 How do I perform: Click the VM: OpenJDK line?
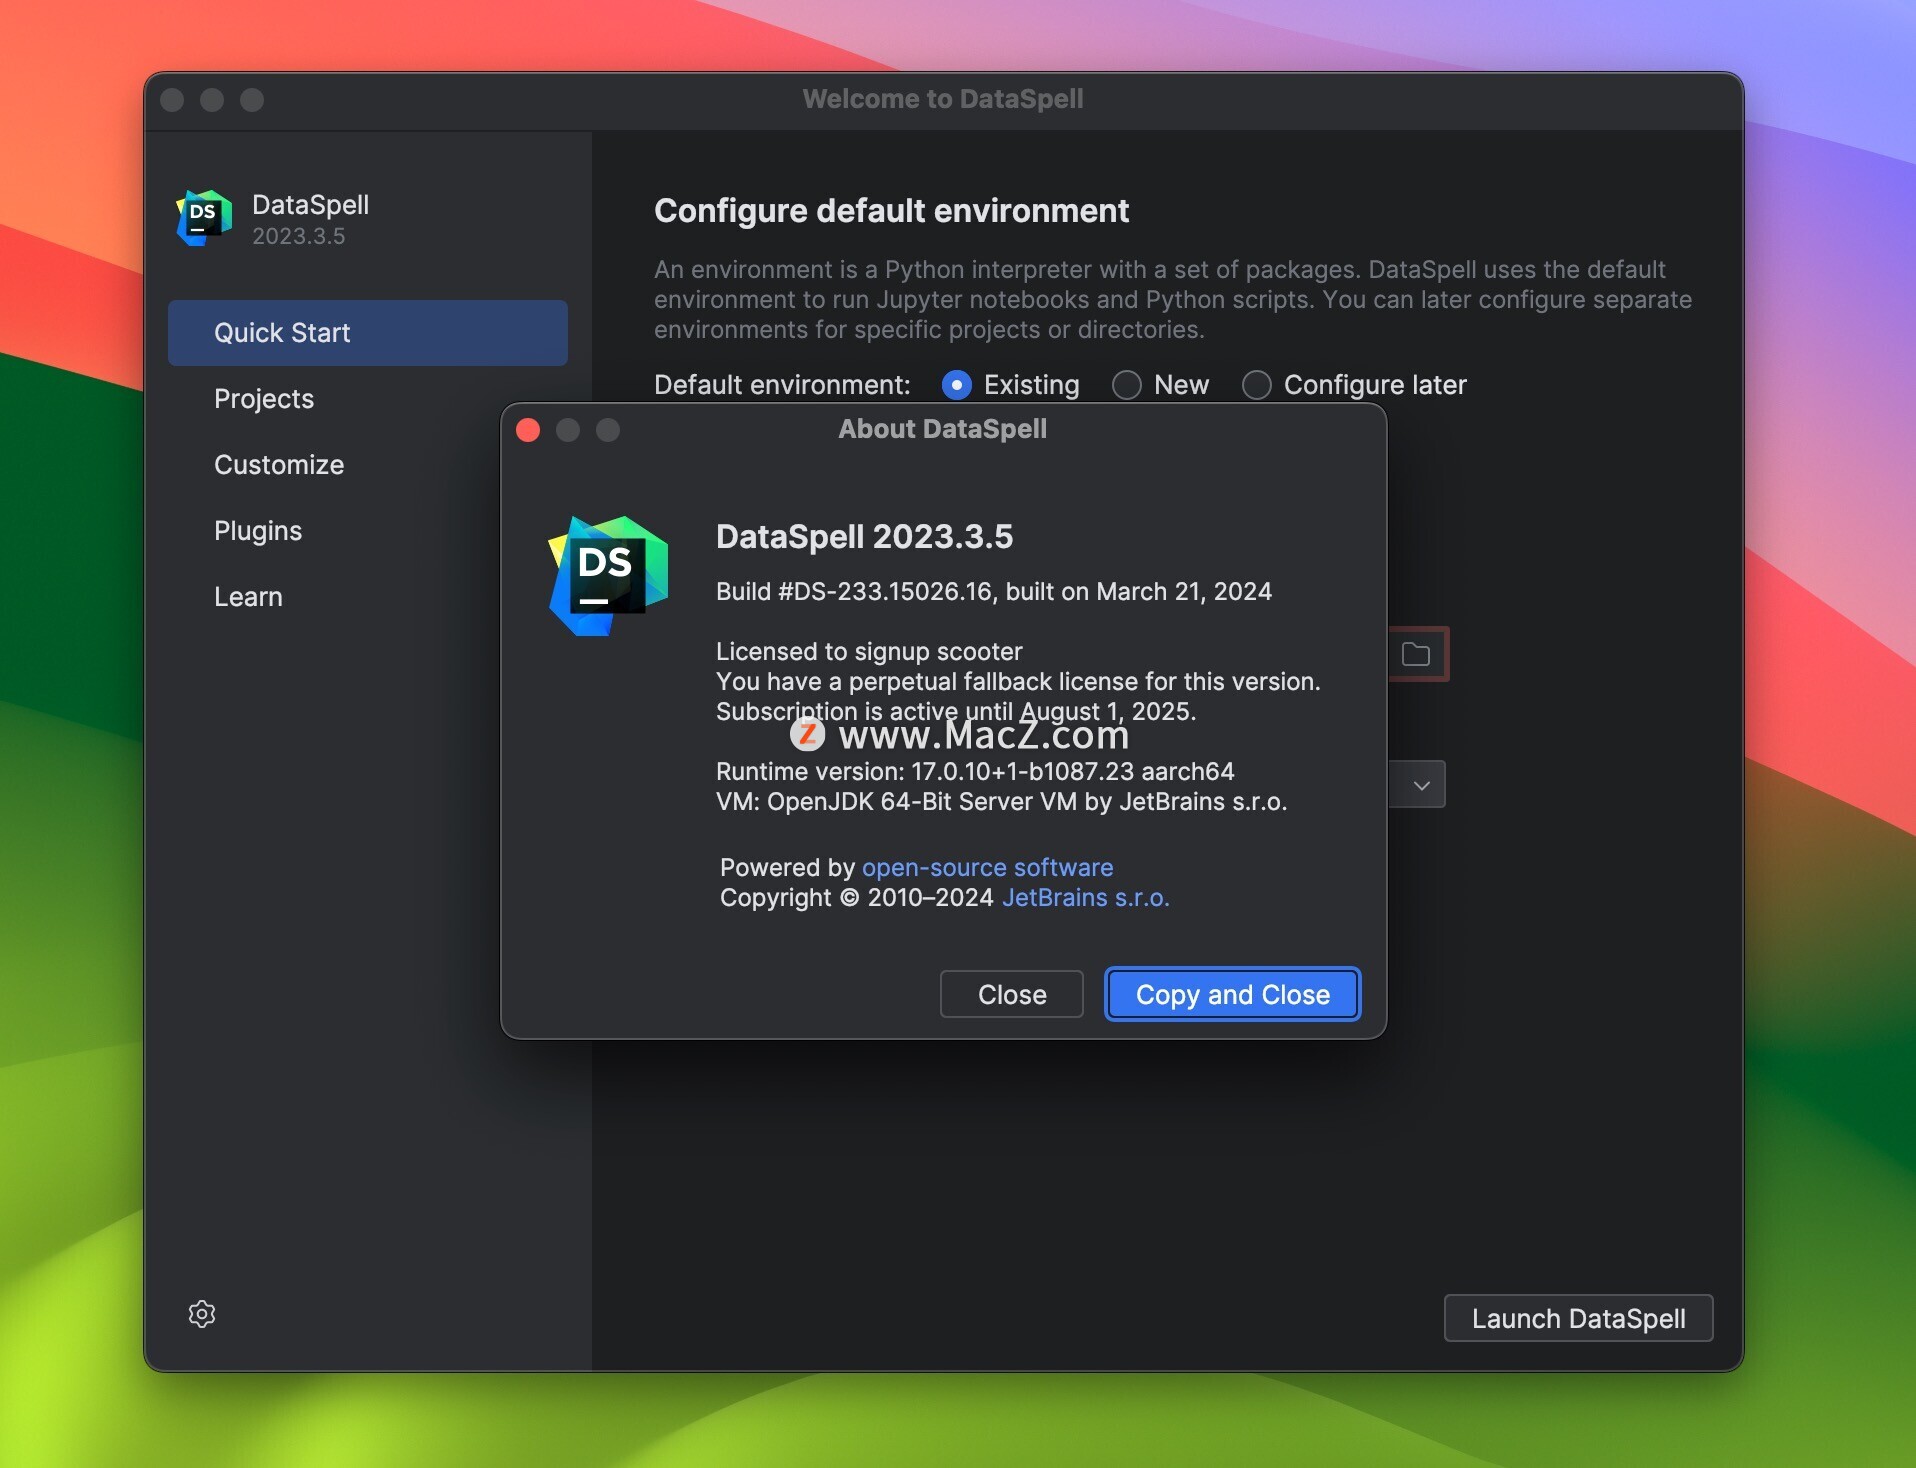click(1001, 801)
